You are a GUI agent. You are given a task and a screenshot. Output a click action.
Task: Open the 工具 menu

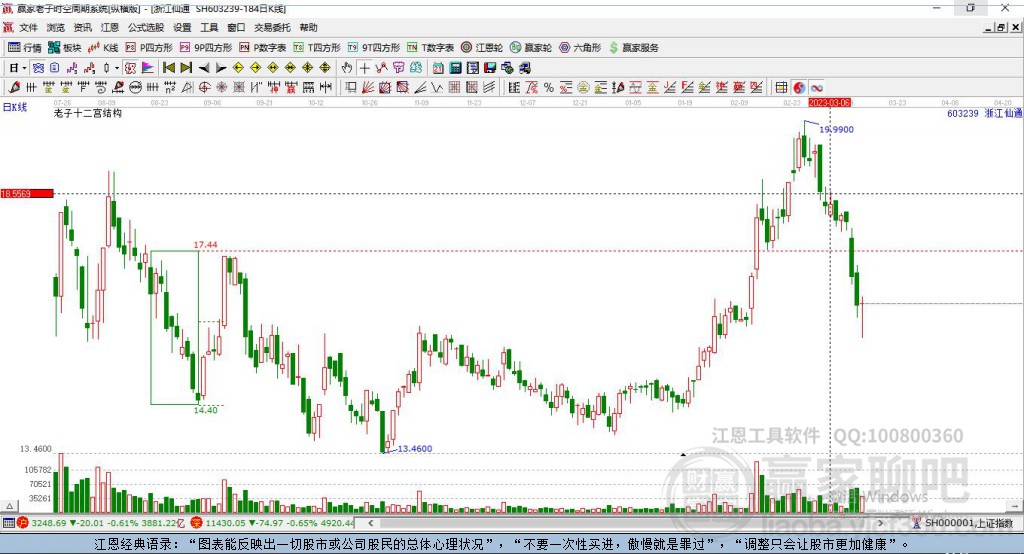[x=209, y=27]
